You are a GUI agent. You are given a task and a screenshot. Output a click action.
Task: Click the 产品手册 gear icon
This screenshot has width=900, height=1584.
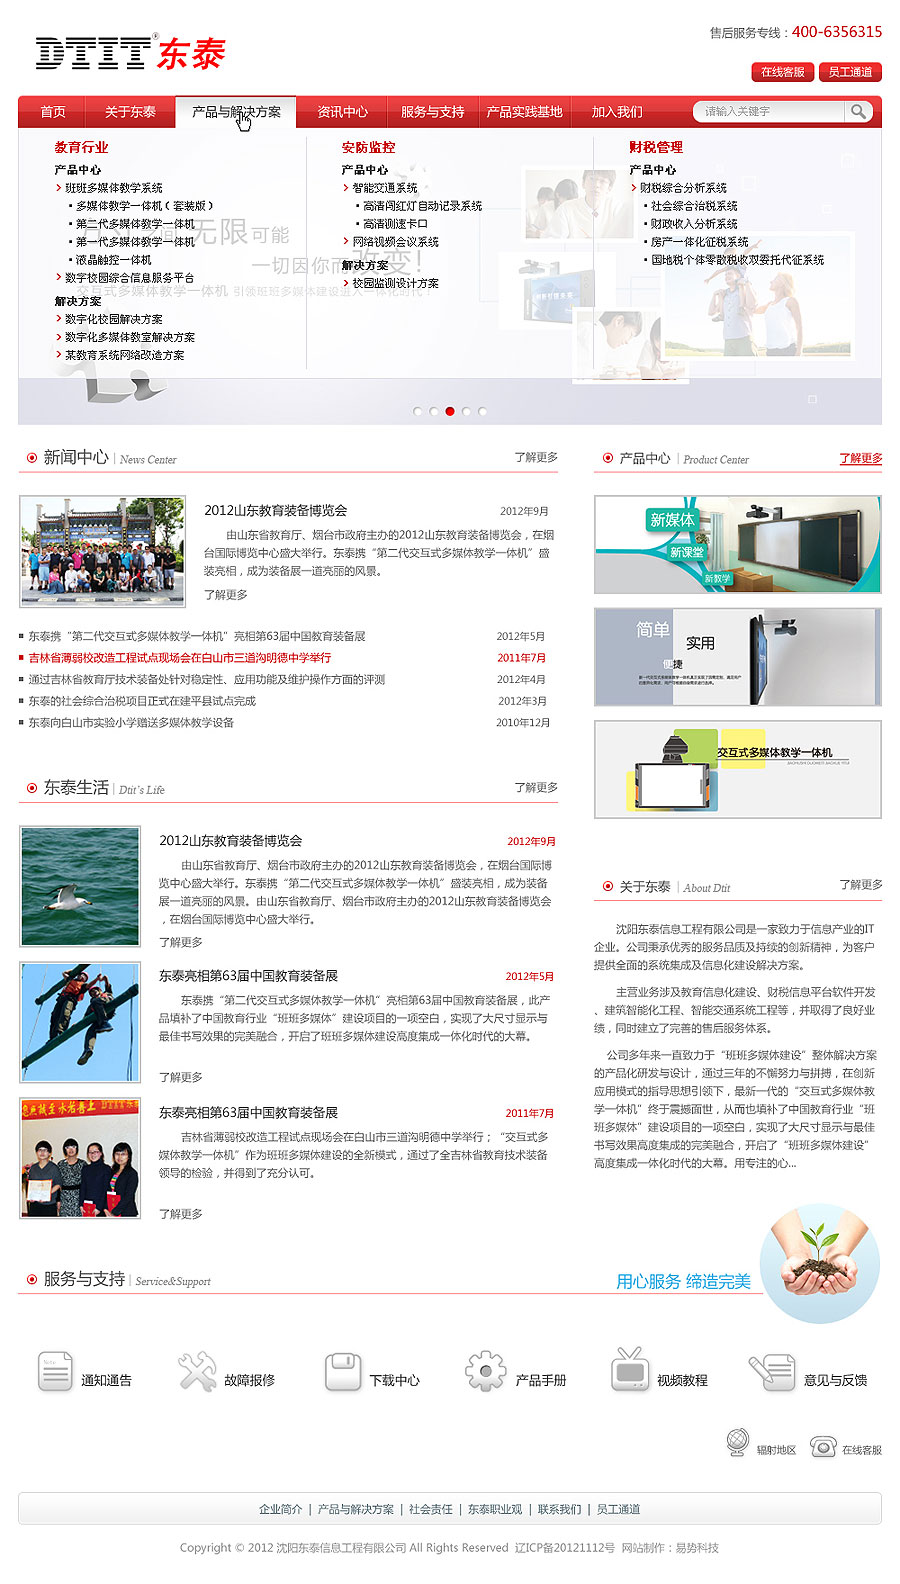pos(486,1371)
